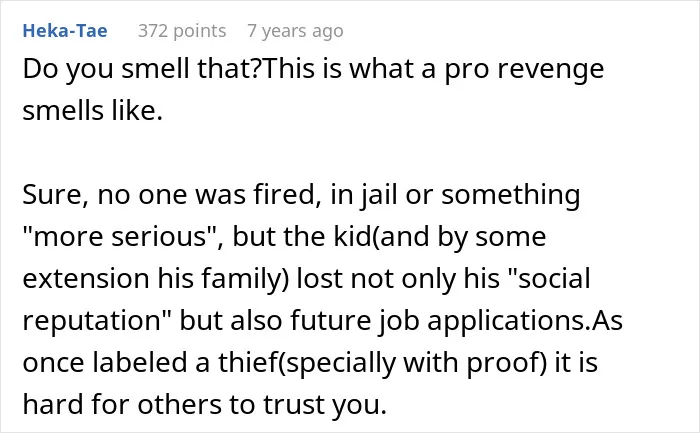Image resolution: width=700 pixels, height=433 pixels.
Task: Click the words 'in jail or something'
Action: tap(455, 195)
